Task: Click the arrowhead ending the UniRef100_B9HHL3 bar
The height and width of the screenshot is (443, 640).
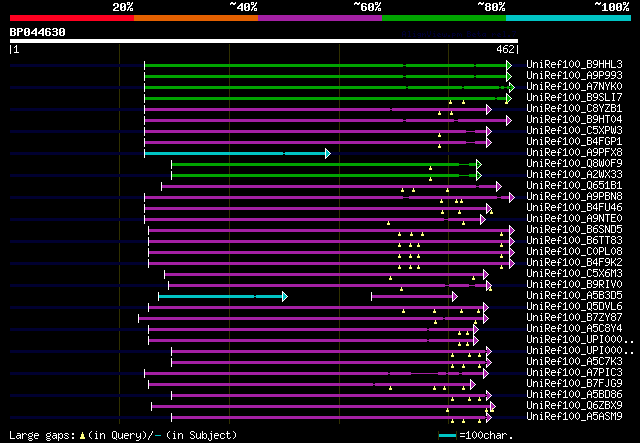Action: click(x=509, y=65)
